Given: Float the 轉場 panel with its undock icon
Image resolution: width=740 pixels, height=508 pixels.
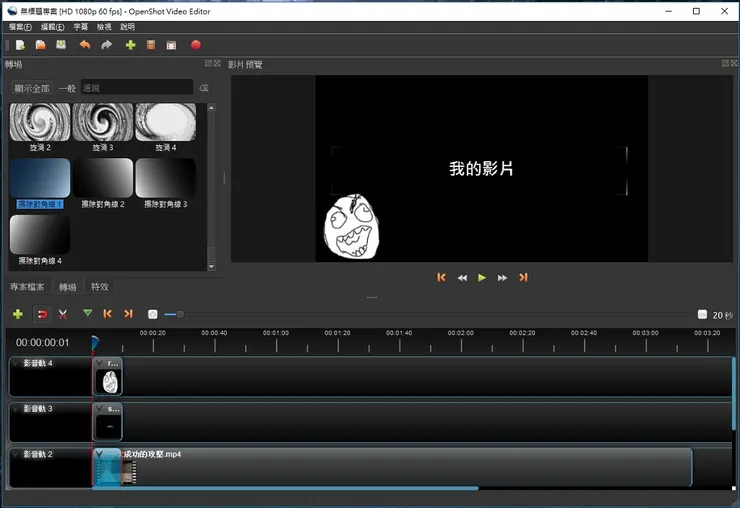Looking at the screenshot, I should [x=208, y=63].
